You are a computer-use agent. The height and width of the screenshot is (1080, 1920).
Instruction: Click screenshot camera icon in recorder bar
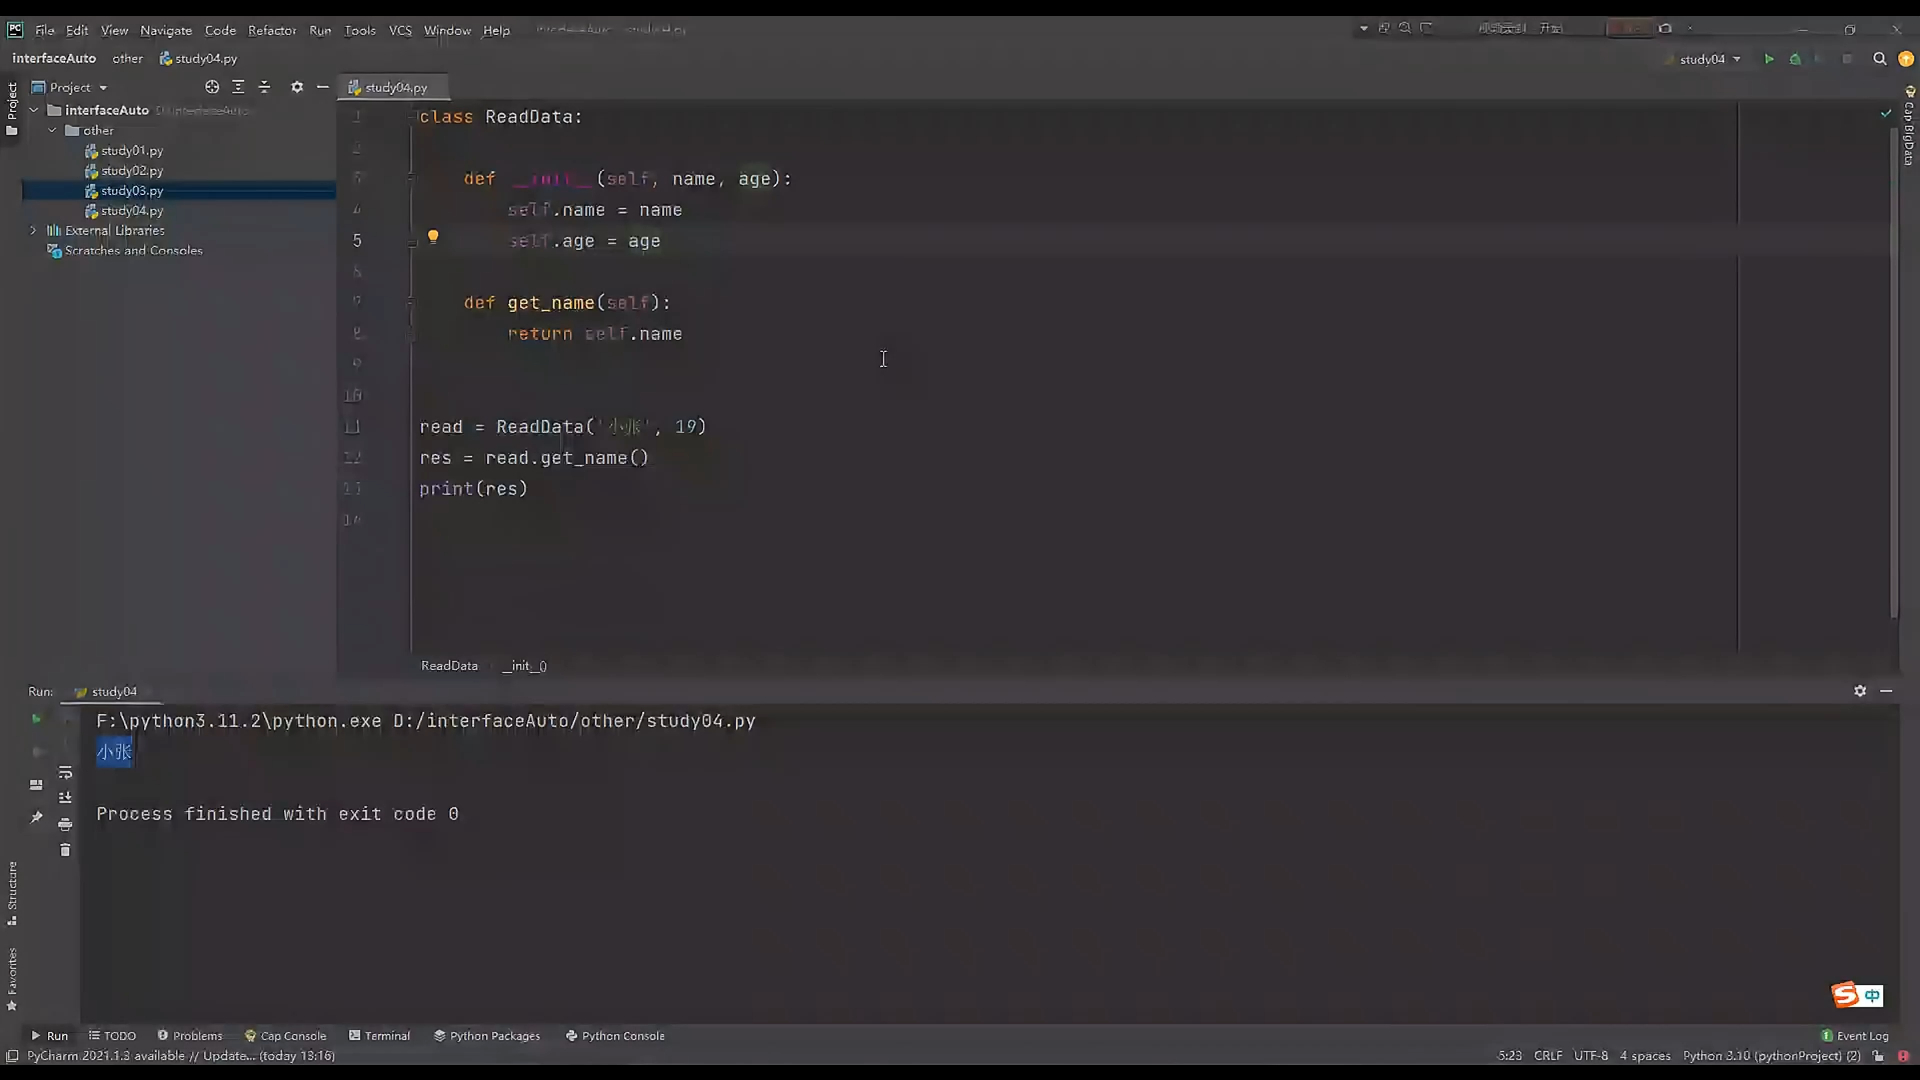tap(1665, 28)
